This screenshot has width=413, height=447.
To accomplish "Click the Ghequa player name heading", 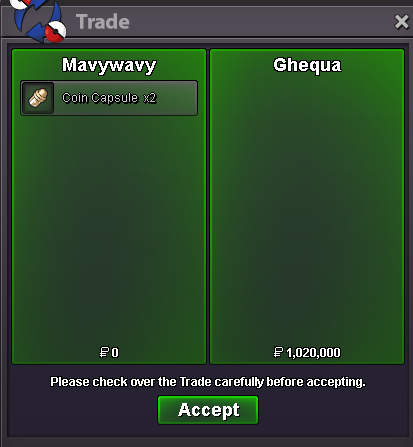I will (x=307, y=65).
